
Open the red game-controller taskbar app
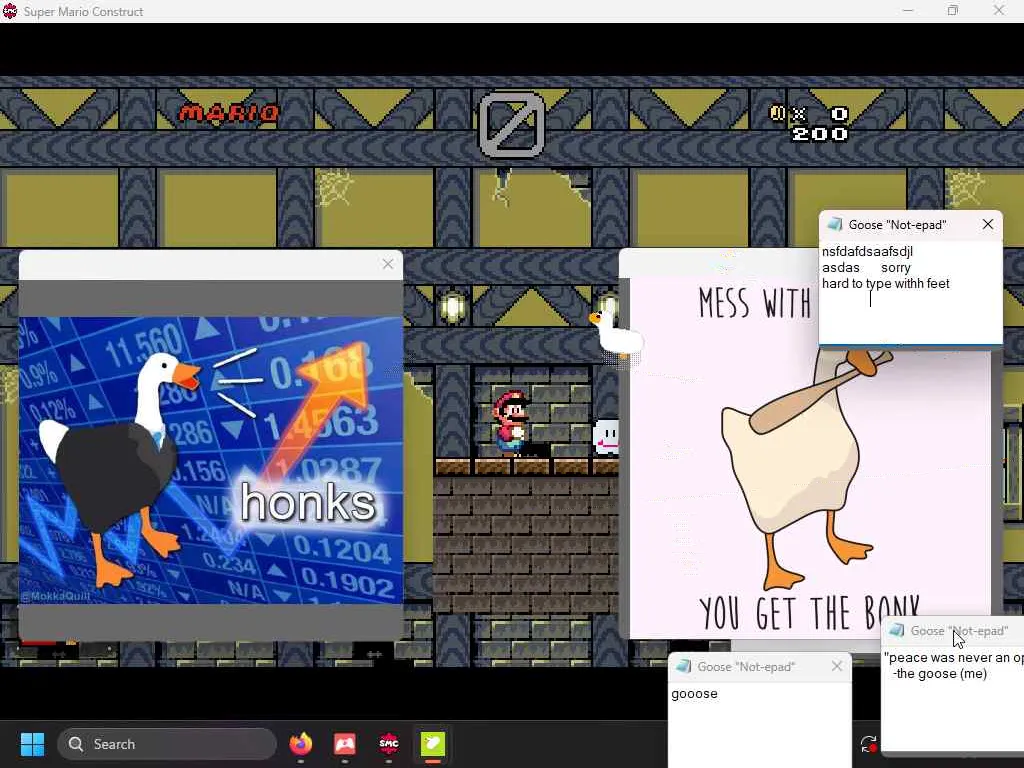coord(344,744)
